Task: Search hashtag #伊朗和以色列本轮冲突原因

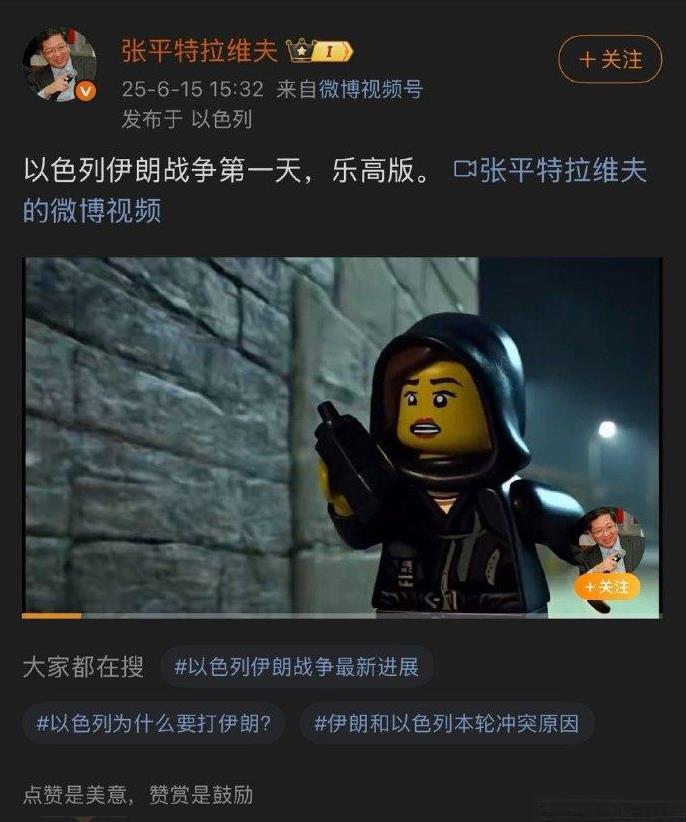Action: point(447,724)
